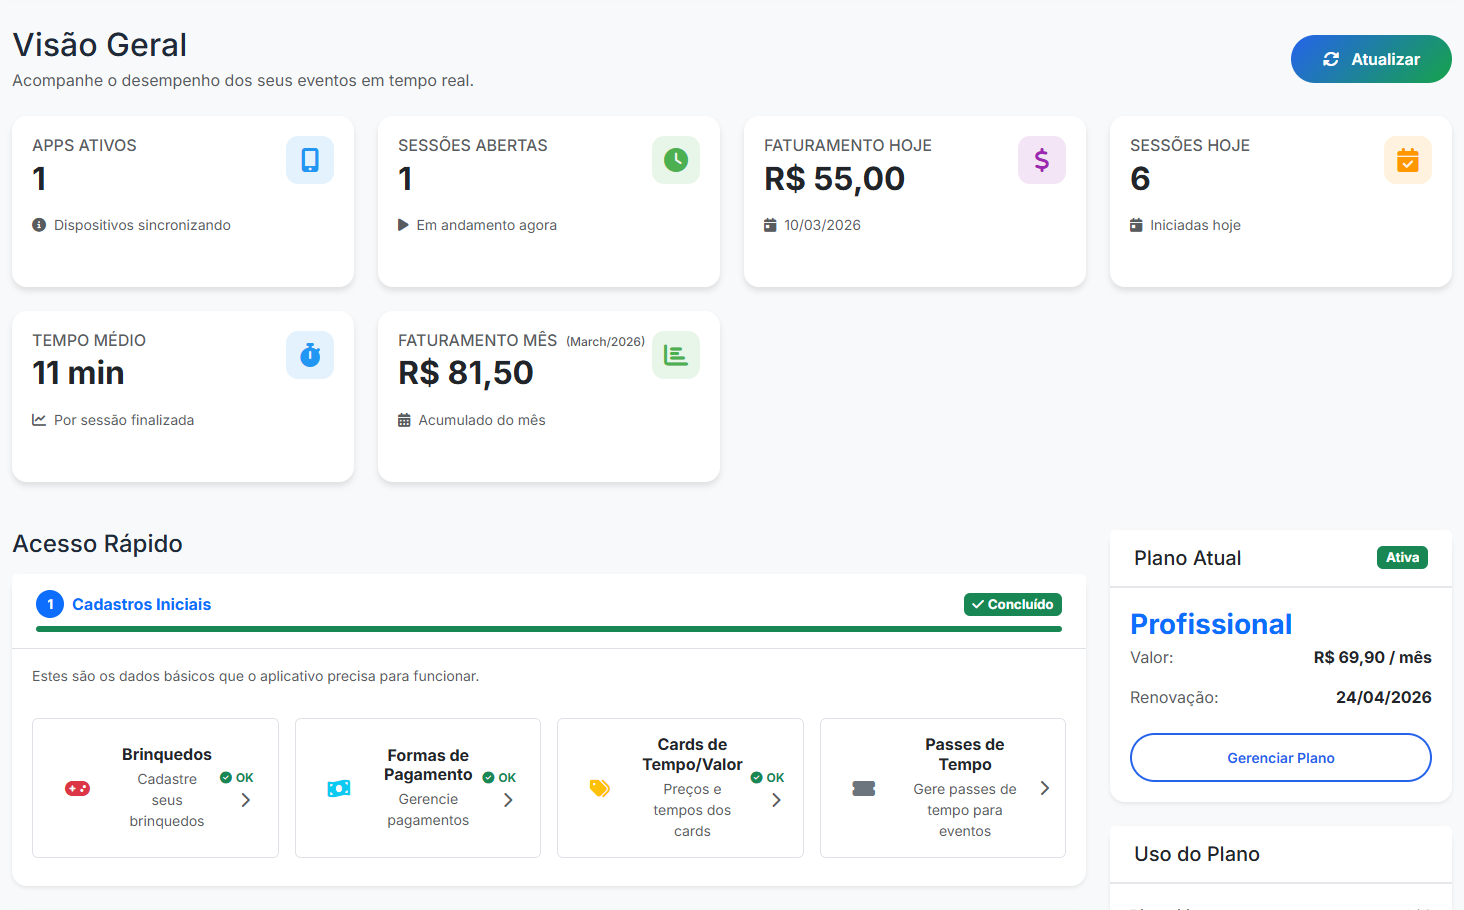Click the clock icon on Sessões Abertas card
This screenshot has width=1464, height=910.
(676, 159)
